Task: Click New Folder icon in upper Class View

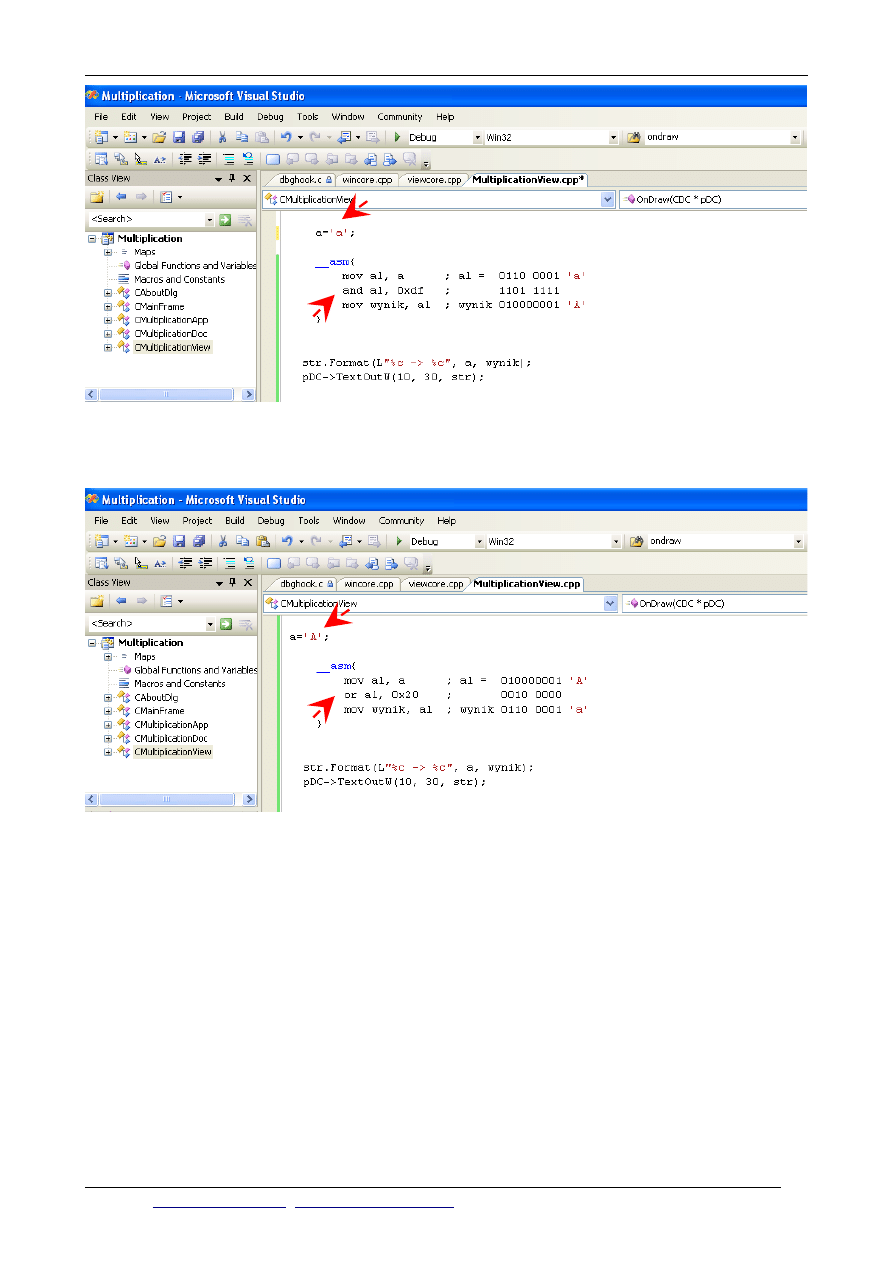Action: (x=97, y=197)
